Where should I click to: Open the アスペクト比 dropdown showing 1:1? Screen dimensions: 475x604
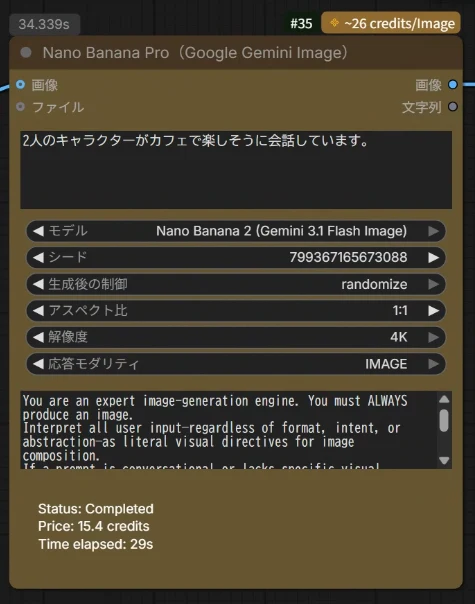point(236,310)
